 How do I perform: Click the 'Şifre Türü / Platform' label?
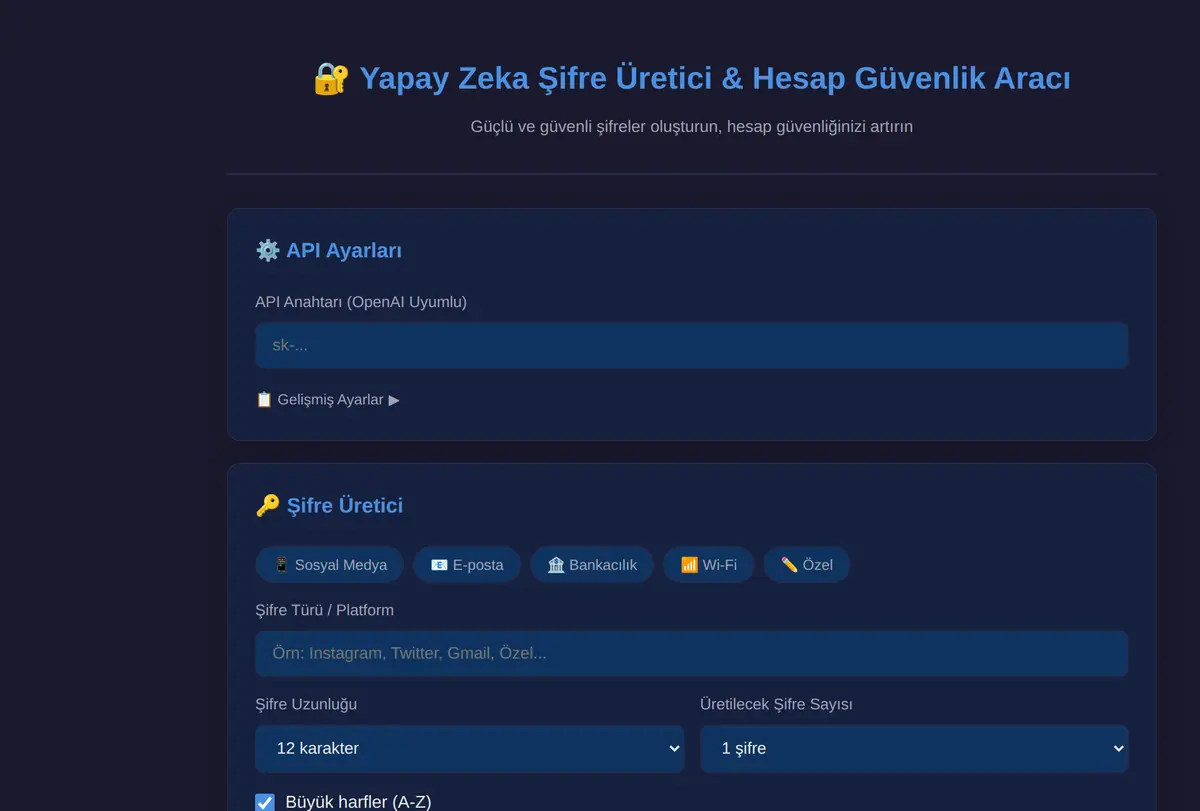(x=324, y=610)
